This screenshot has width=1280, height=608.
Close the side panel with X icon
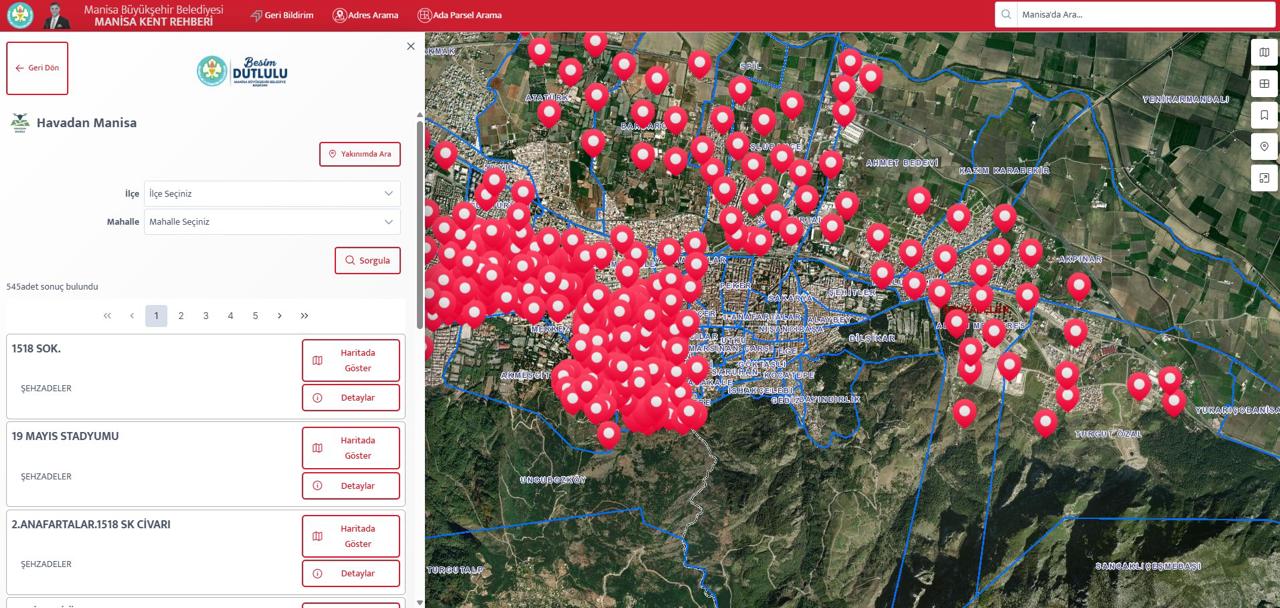pyautogui.click(x=410, y=46)
